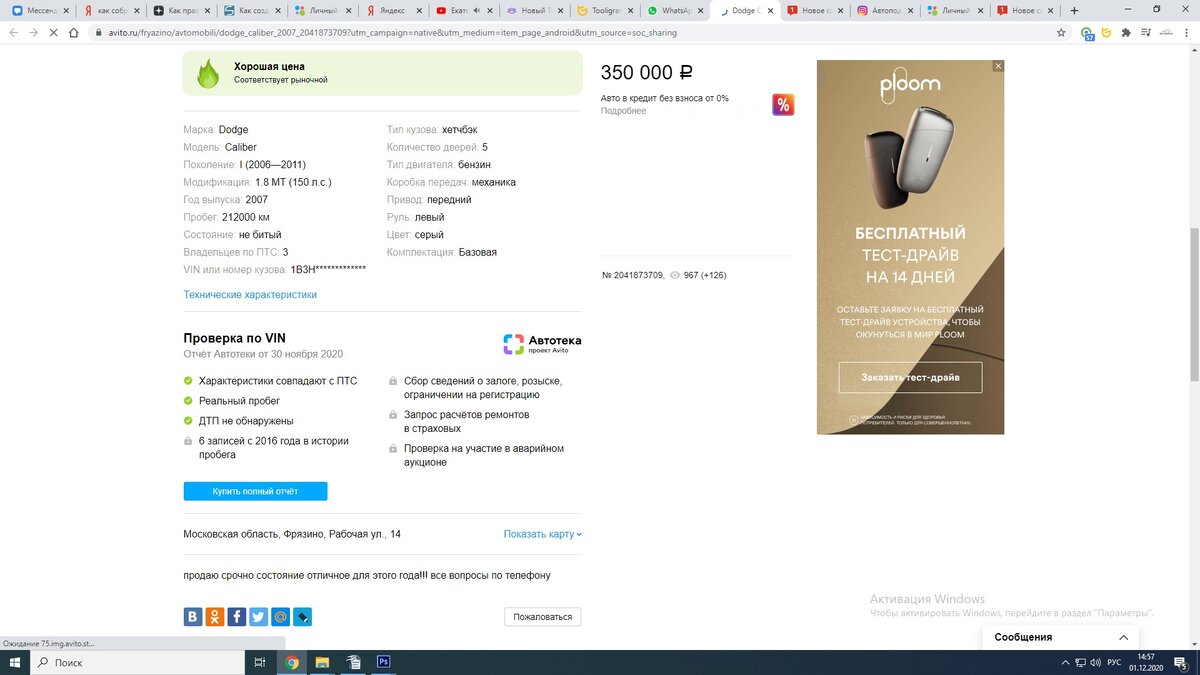Go forward to the next page
The height and width of the screenshot is (675, 1200).
[33, 32]
